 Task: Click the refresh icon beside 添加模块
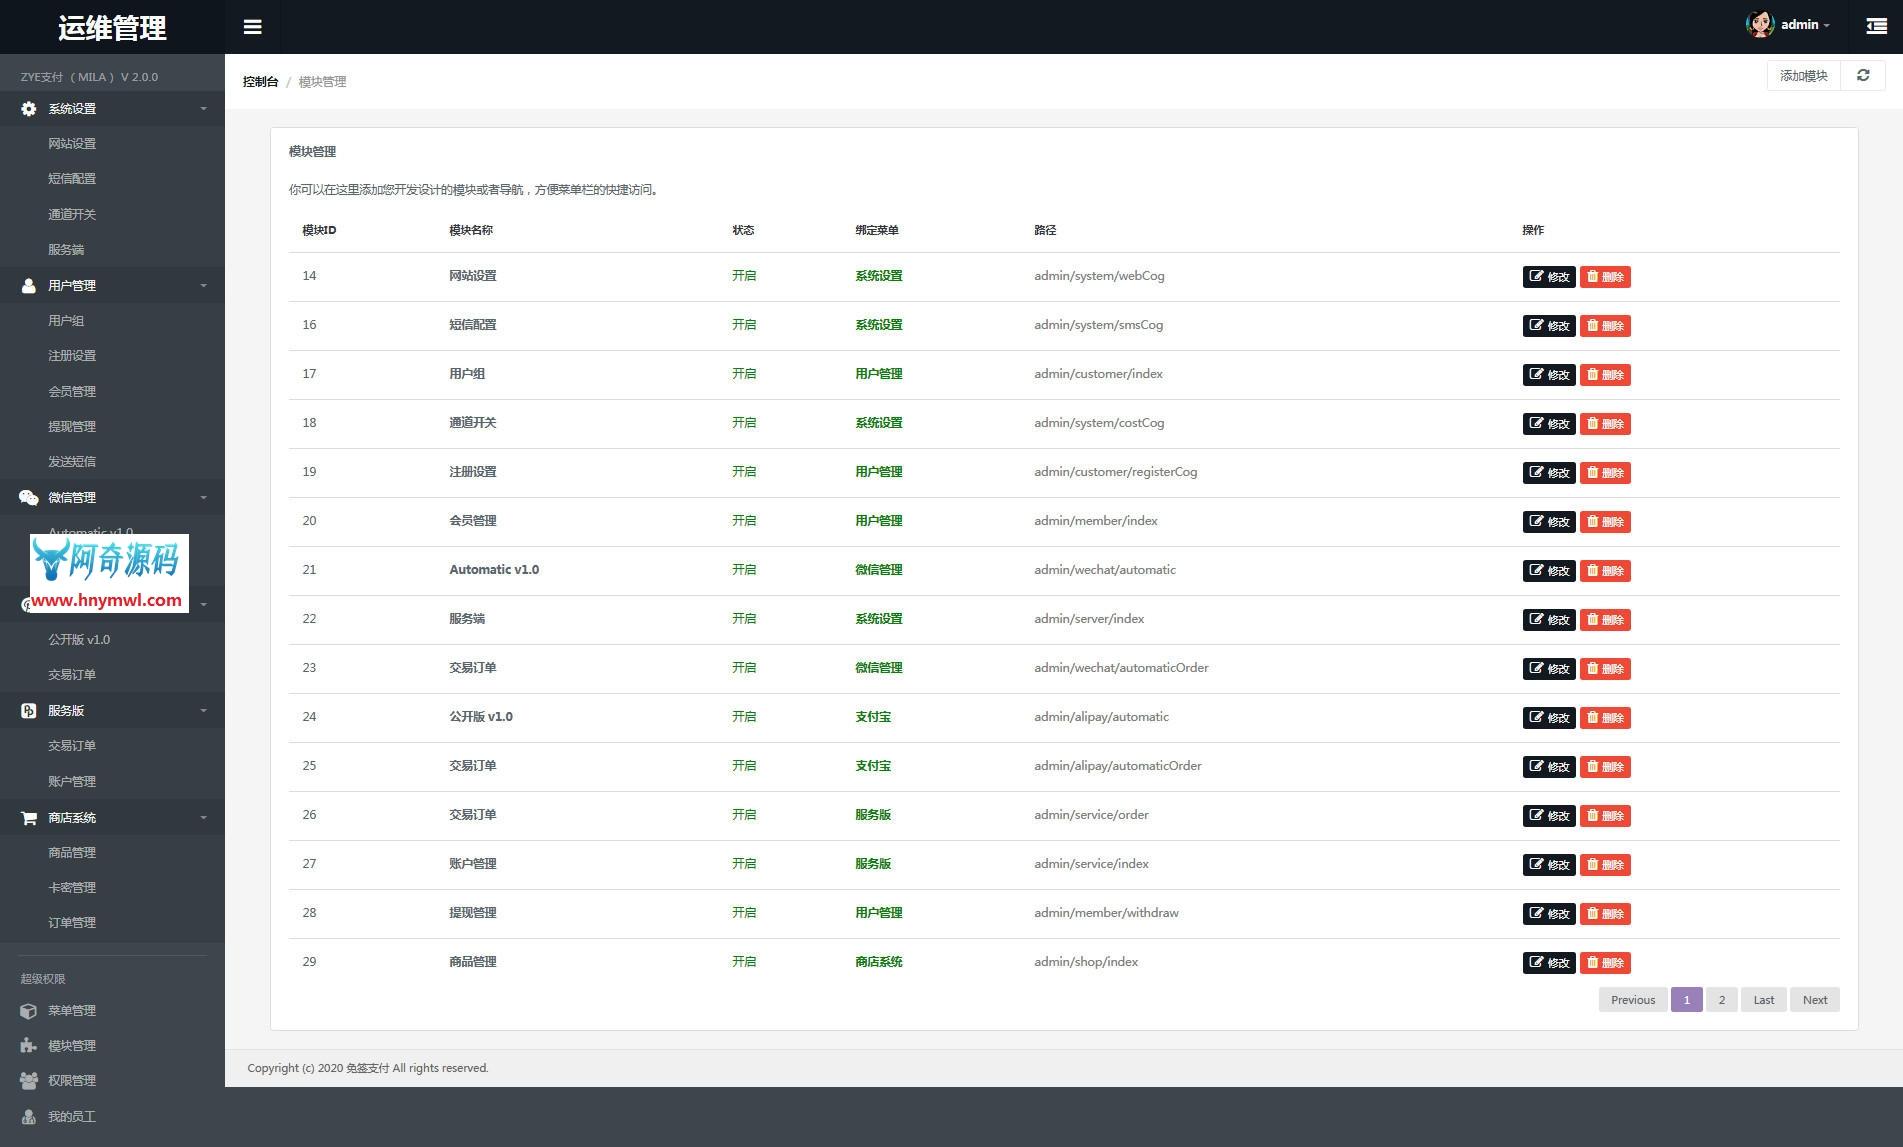[1862, 76]
